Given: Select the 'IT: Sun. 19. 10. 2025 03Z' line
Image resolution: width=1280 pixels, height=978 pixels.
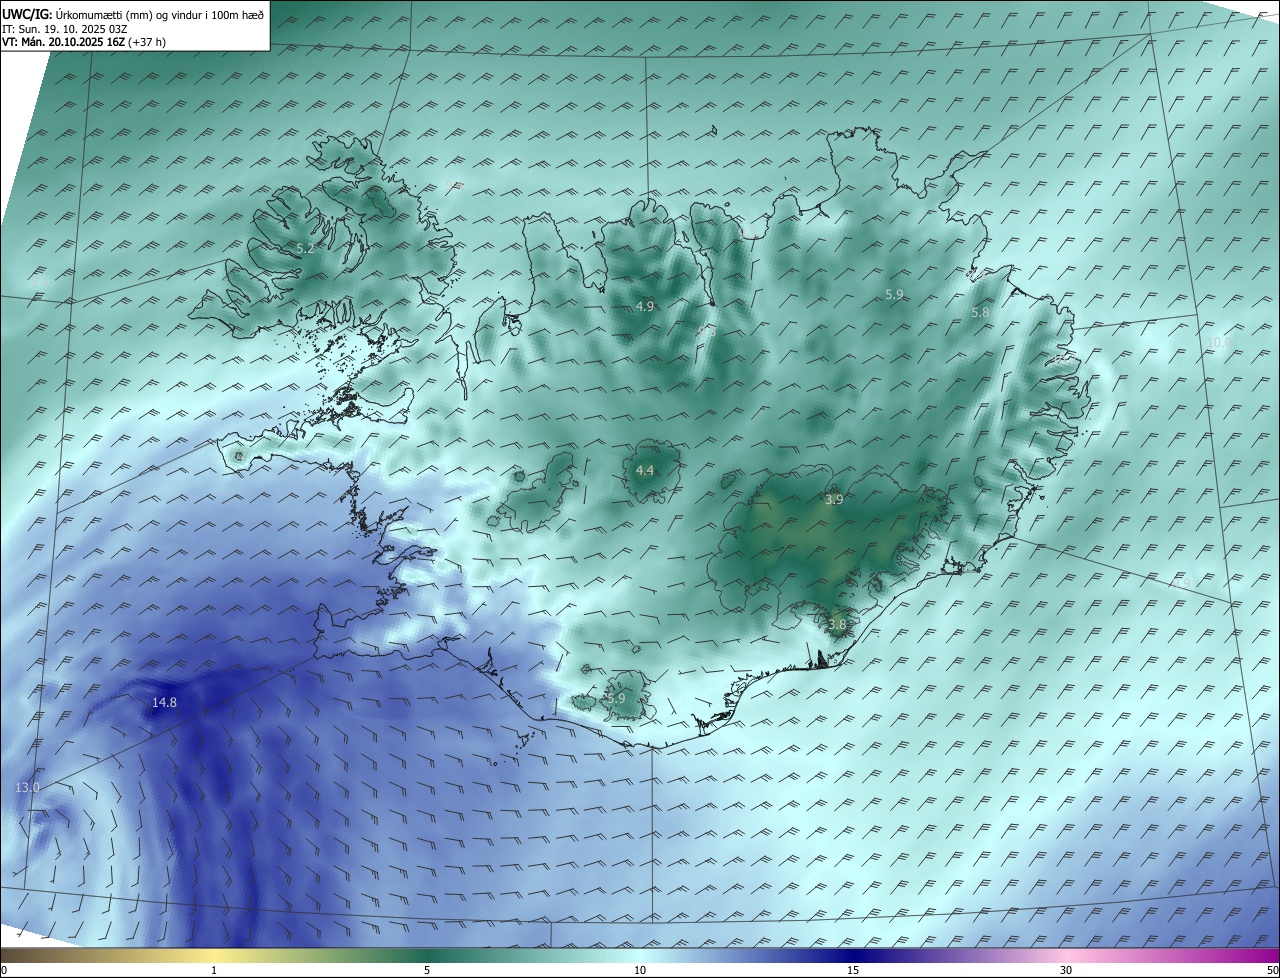Looking at the screenshot, I should 65,30.
